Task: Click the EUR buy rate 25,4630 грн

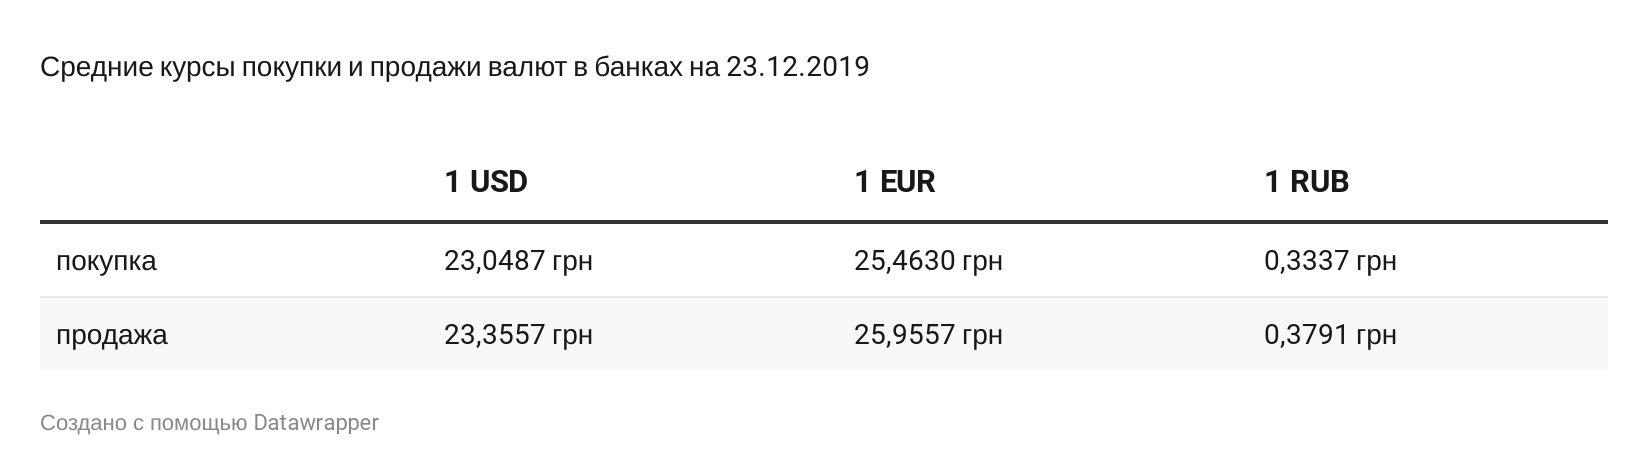Action: pyautogui.click(x=928, y=261)
